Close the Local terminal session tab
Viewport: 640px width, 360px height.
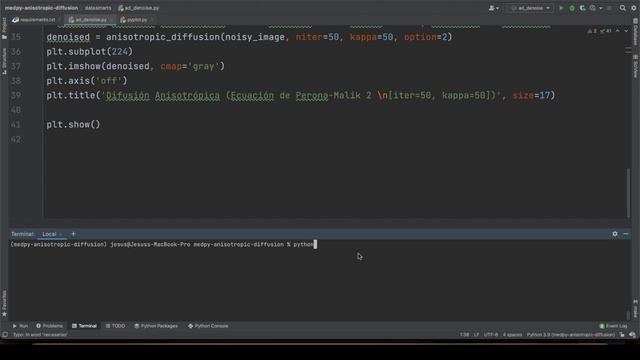click(x=61, y=234)
